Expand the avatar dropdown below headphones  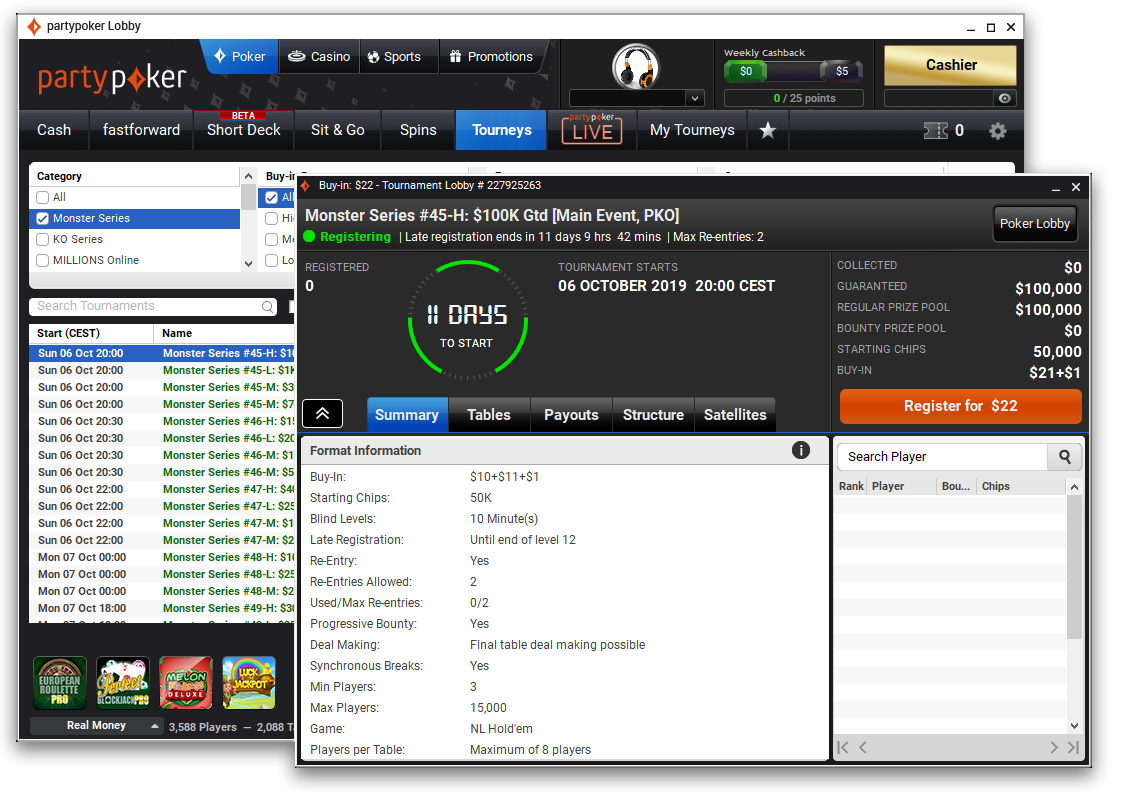click(695, 98)
